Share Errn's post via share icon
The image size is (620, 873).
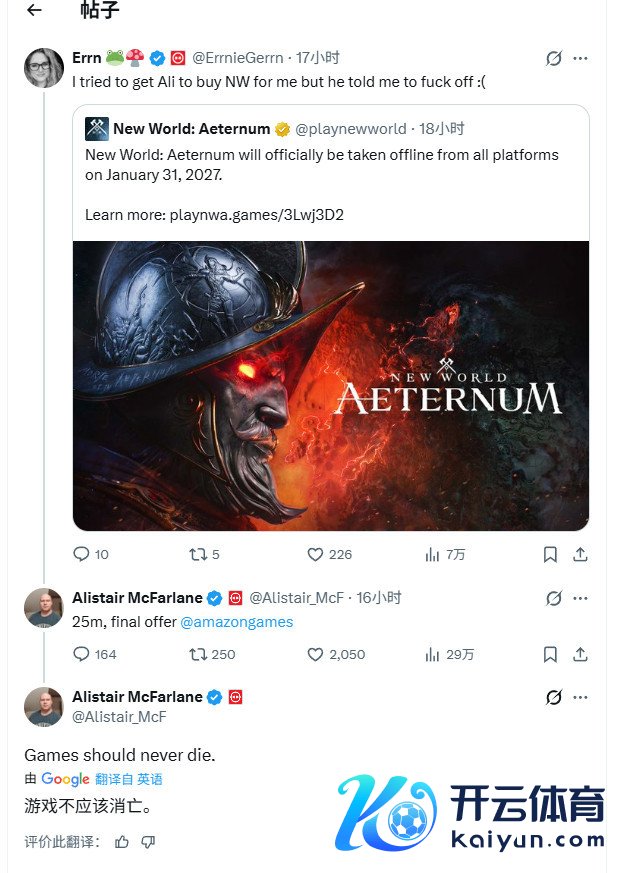coord(580,554)
